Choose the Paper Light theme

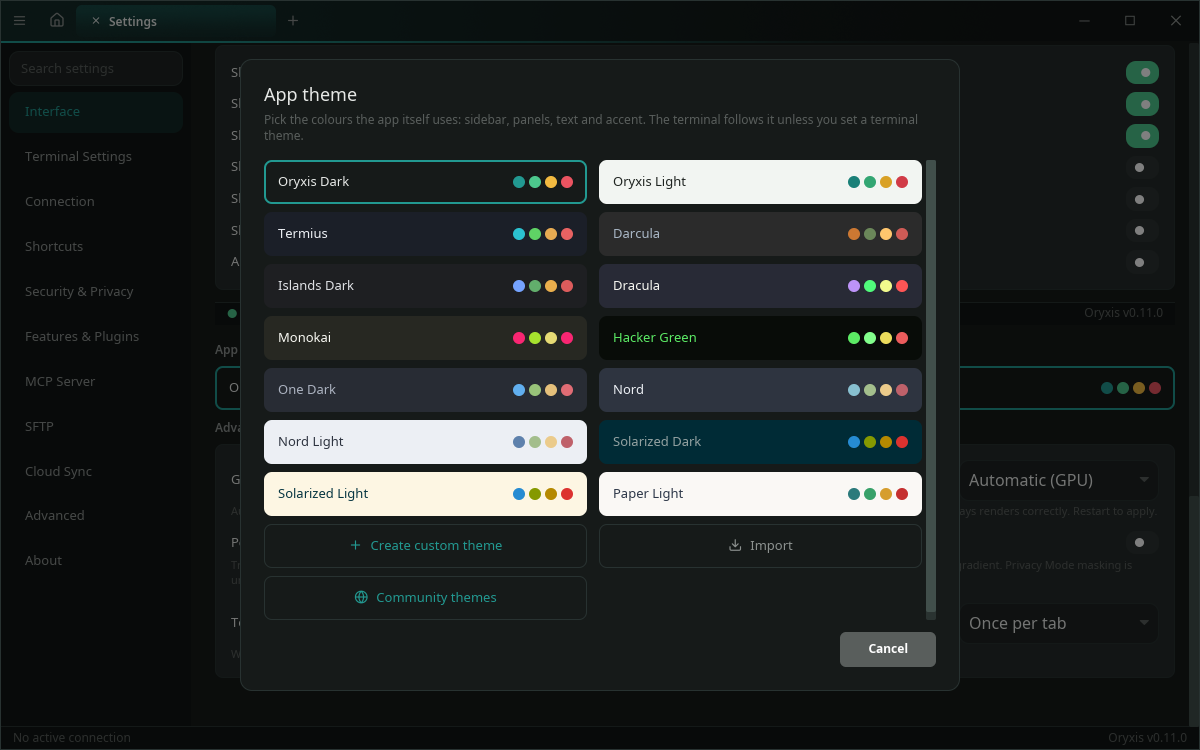[x=760, y=494]
